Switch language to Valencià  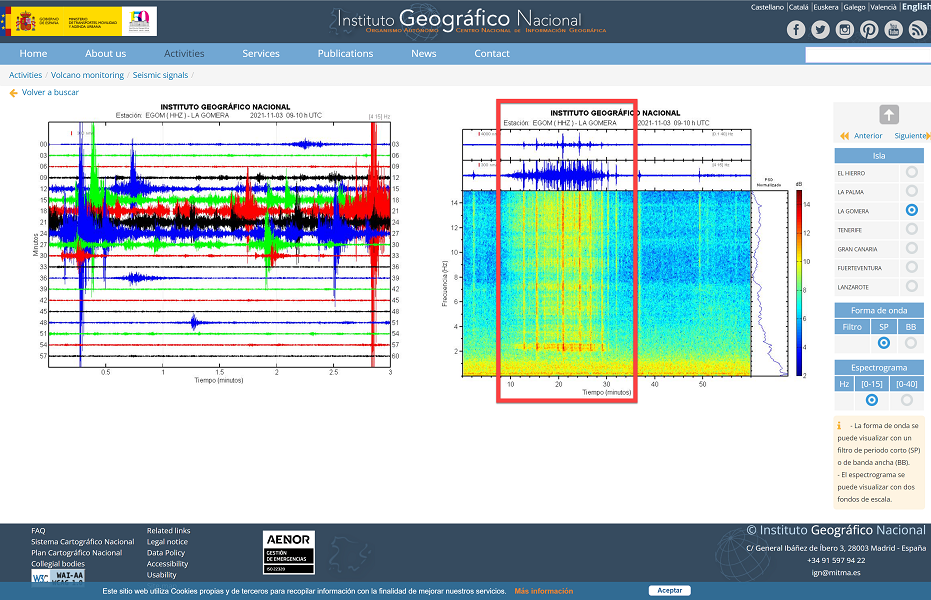884,7
